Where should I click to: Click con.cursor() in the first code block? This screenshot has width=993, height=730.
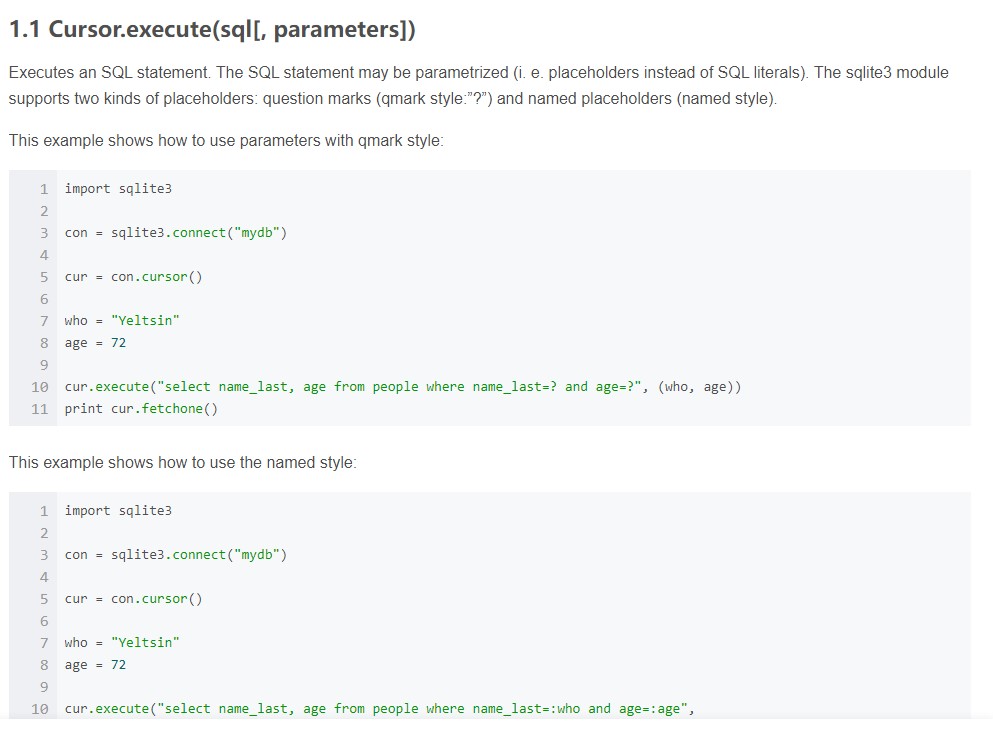(156, 277)
